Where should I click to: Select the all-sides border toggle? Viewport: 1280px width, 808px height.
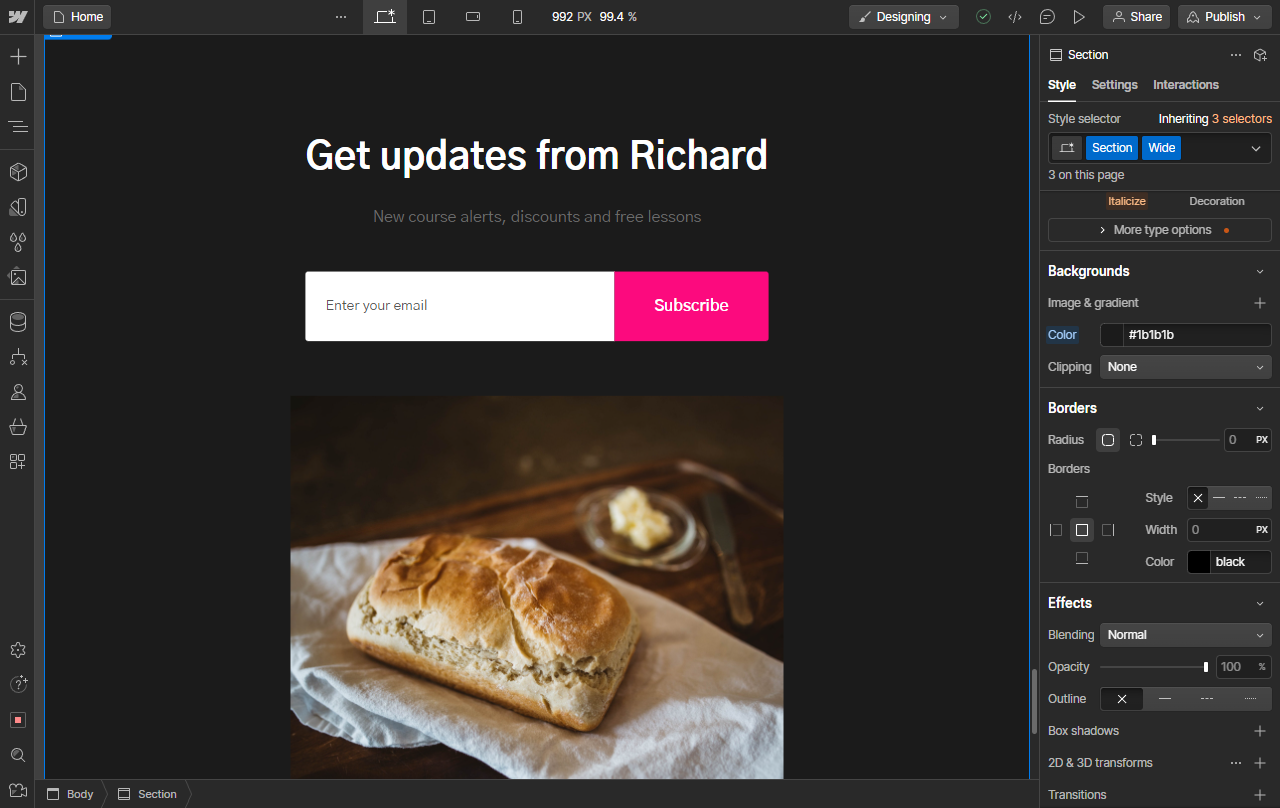coord(1081,530)
